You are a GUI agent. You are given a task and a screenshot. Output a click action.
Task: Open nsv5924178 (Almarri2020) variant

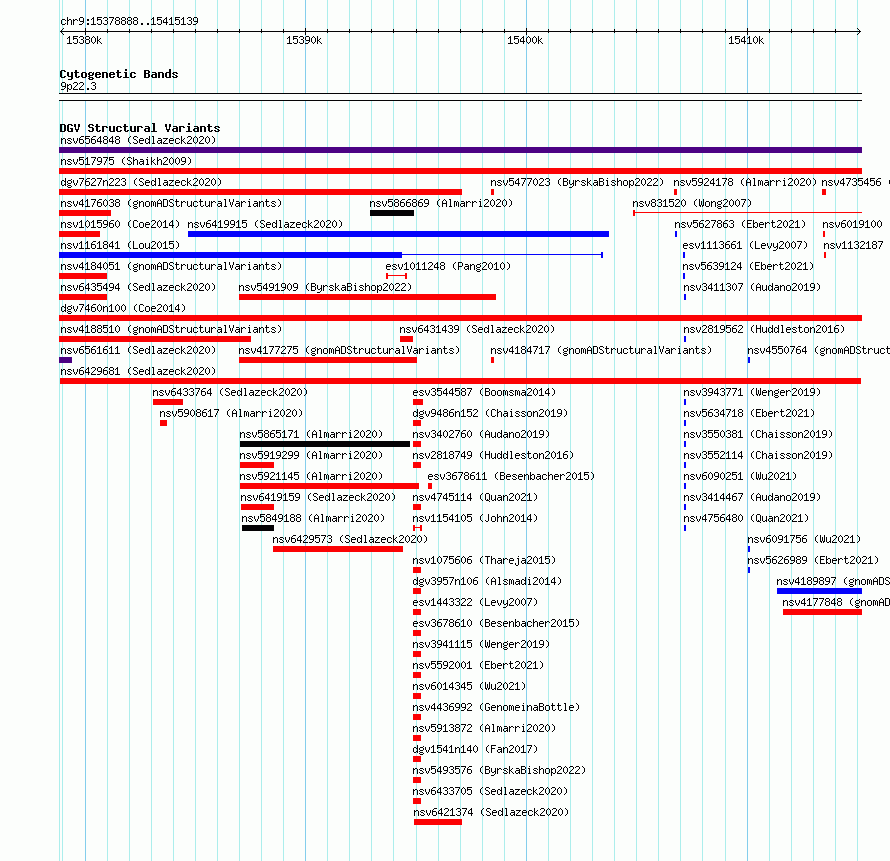click(x=745, y=182)
